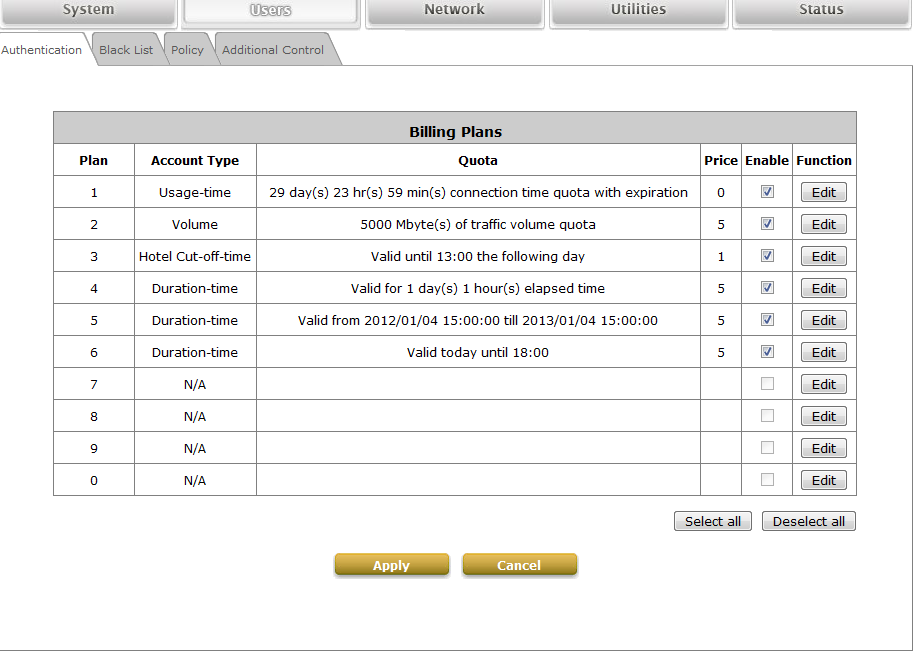This screenshot has width=915, height=652.
Task: Switch to the Network menu tab
Action: click(454, 11)
